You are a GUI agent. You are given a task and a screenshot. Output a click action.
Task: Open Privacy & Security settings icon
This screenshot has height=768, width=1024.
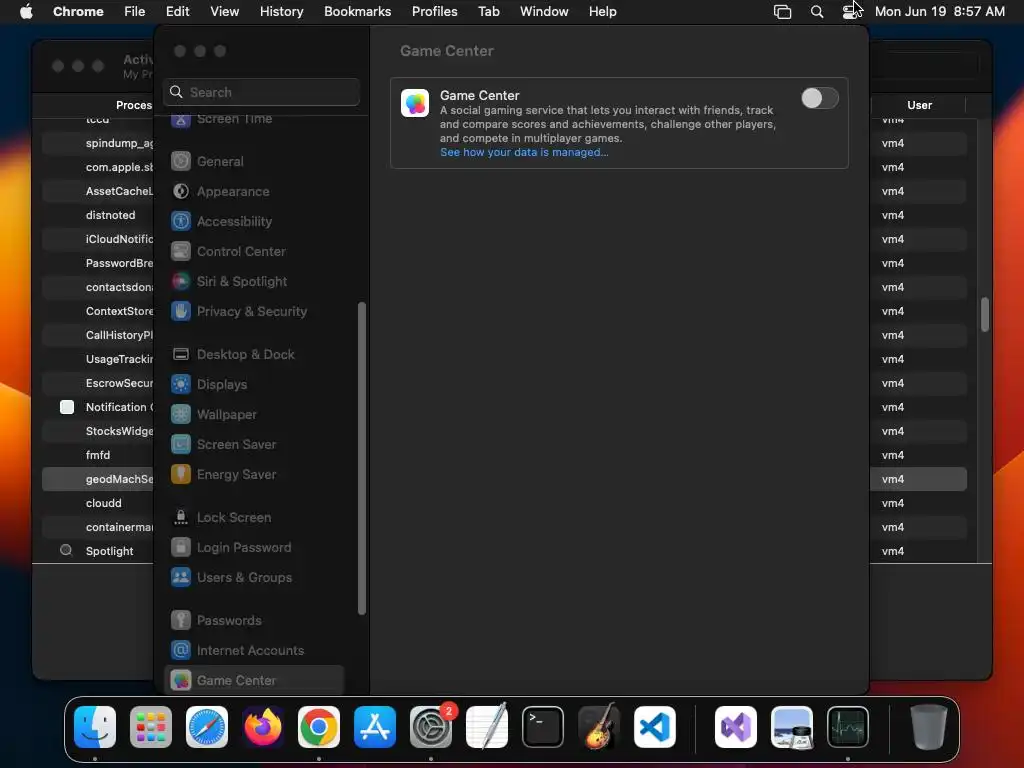point(181,312)
